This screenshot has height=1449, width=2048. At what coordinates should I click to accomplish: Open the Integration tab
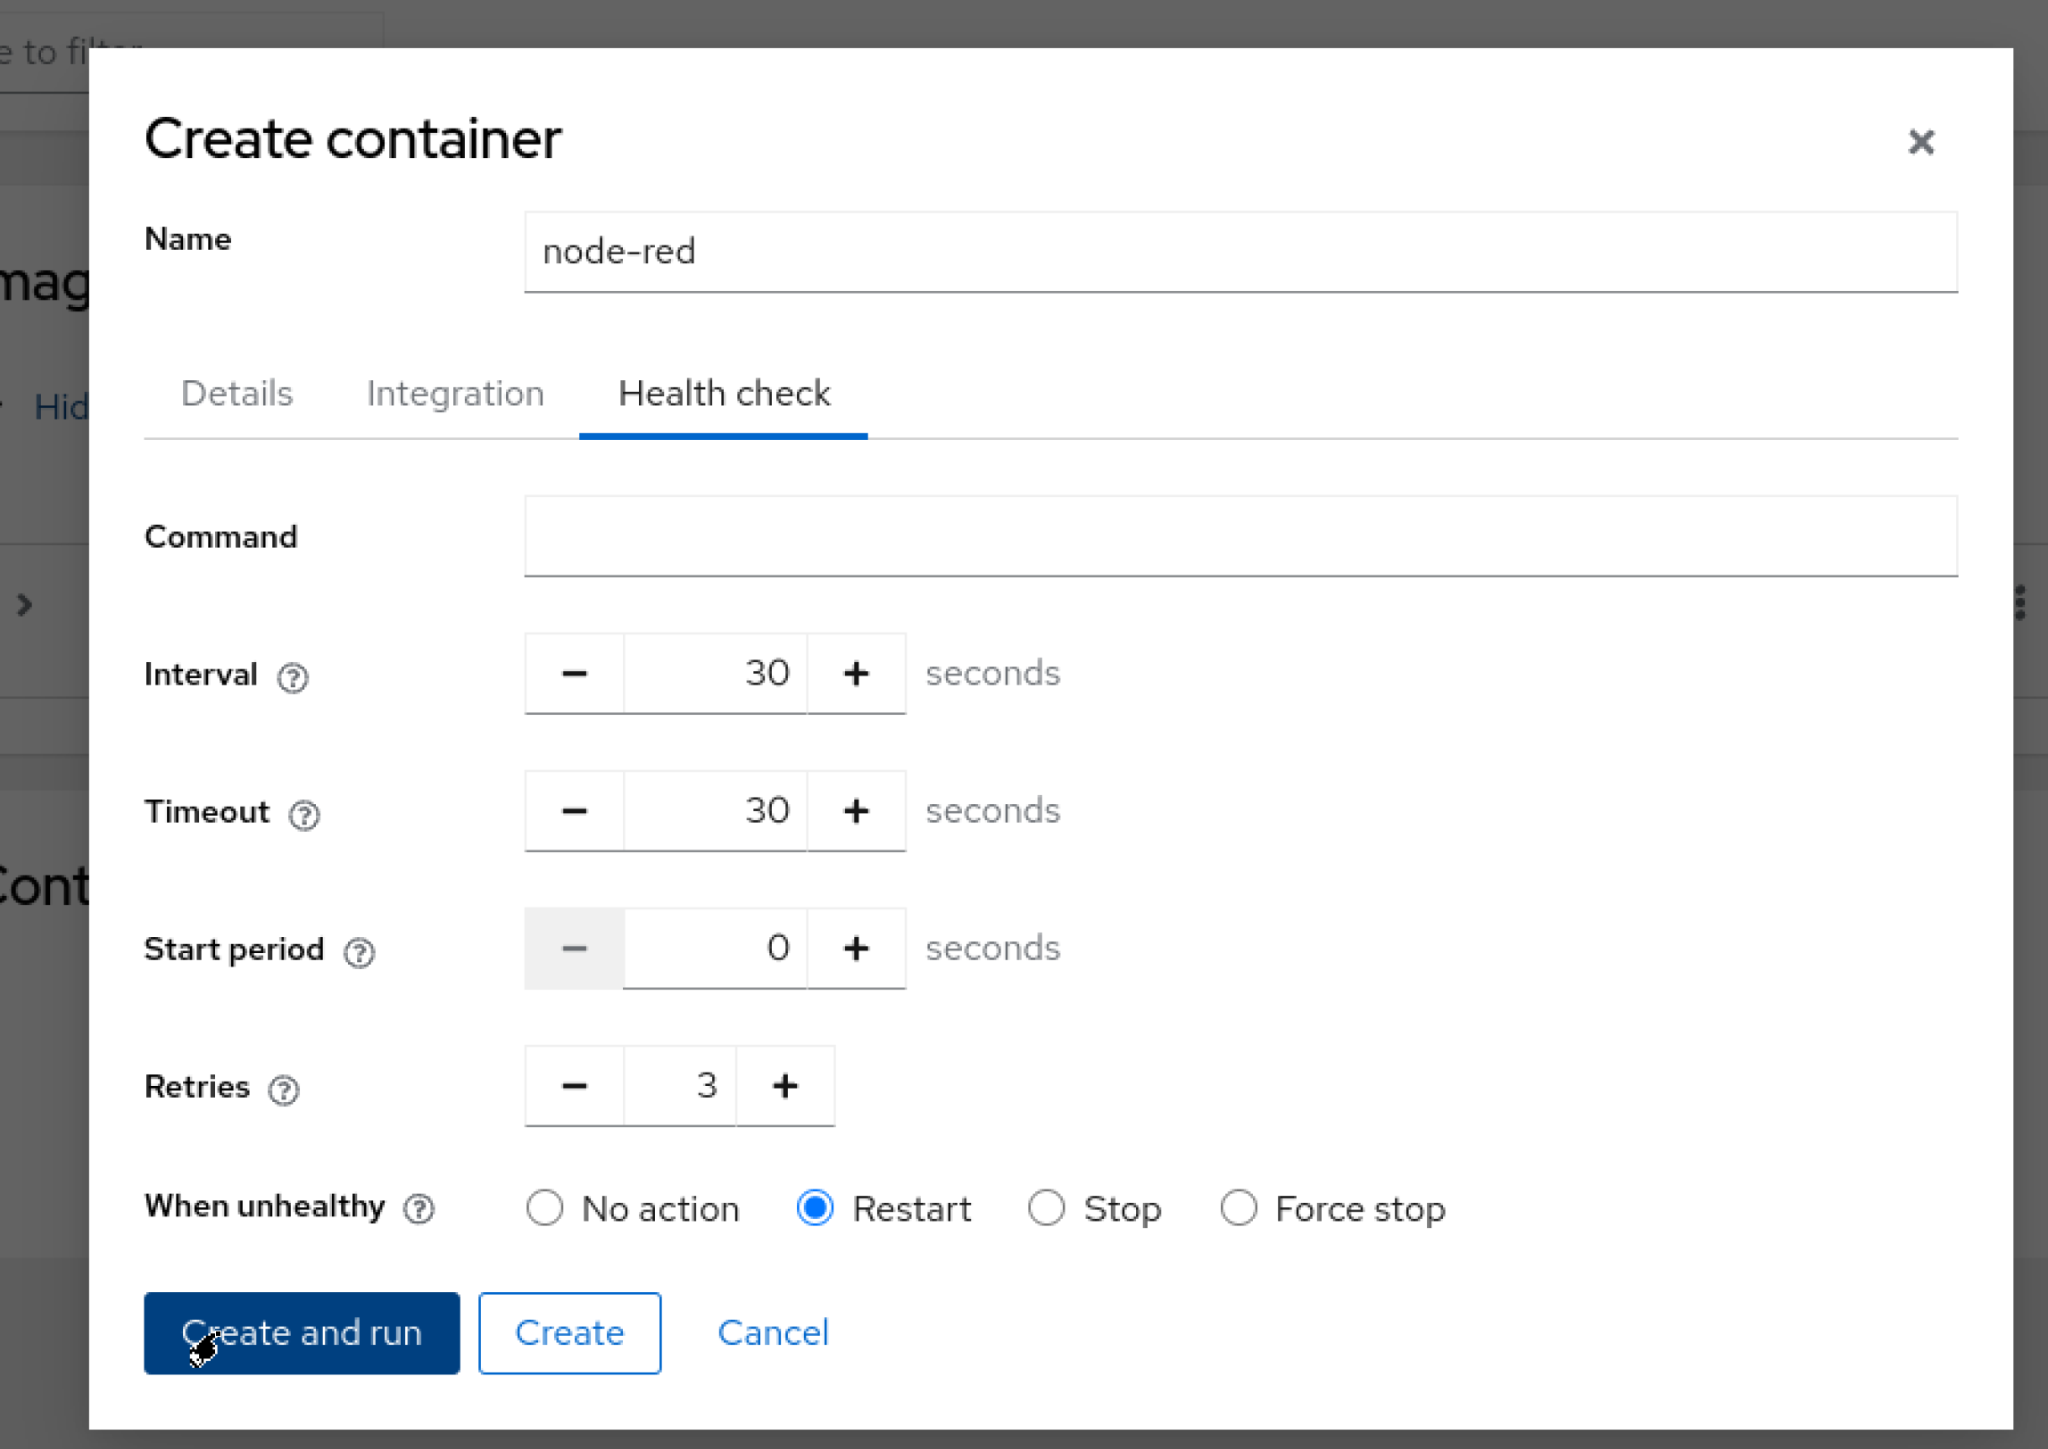(455, 393)
